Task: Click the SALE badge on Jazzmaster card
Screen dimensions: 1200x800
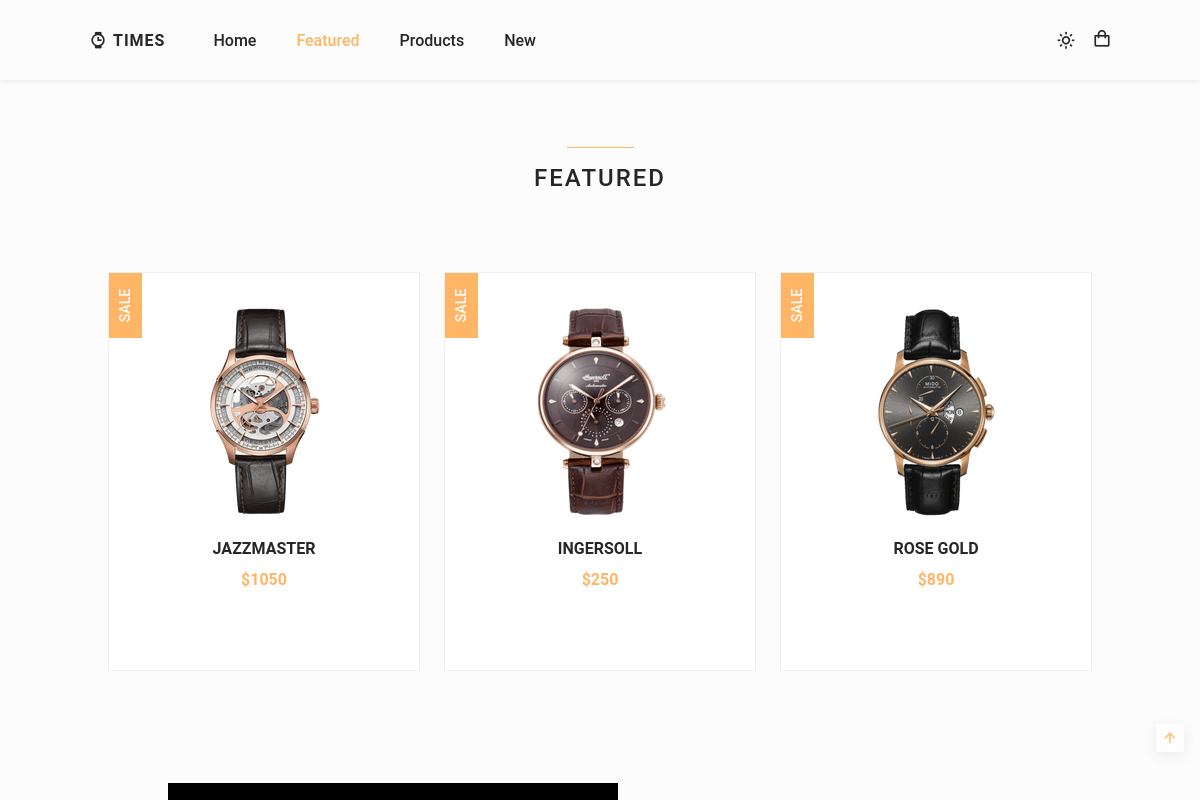Action: point(125,305)
